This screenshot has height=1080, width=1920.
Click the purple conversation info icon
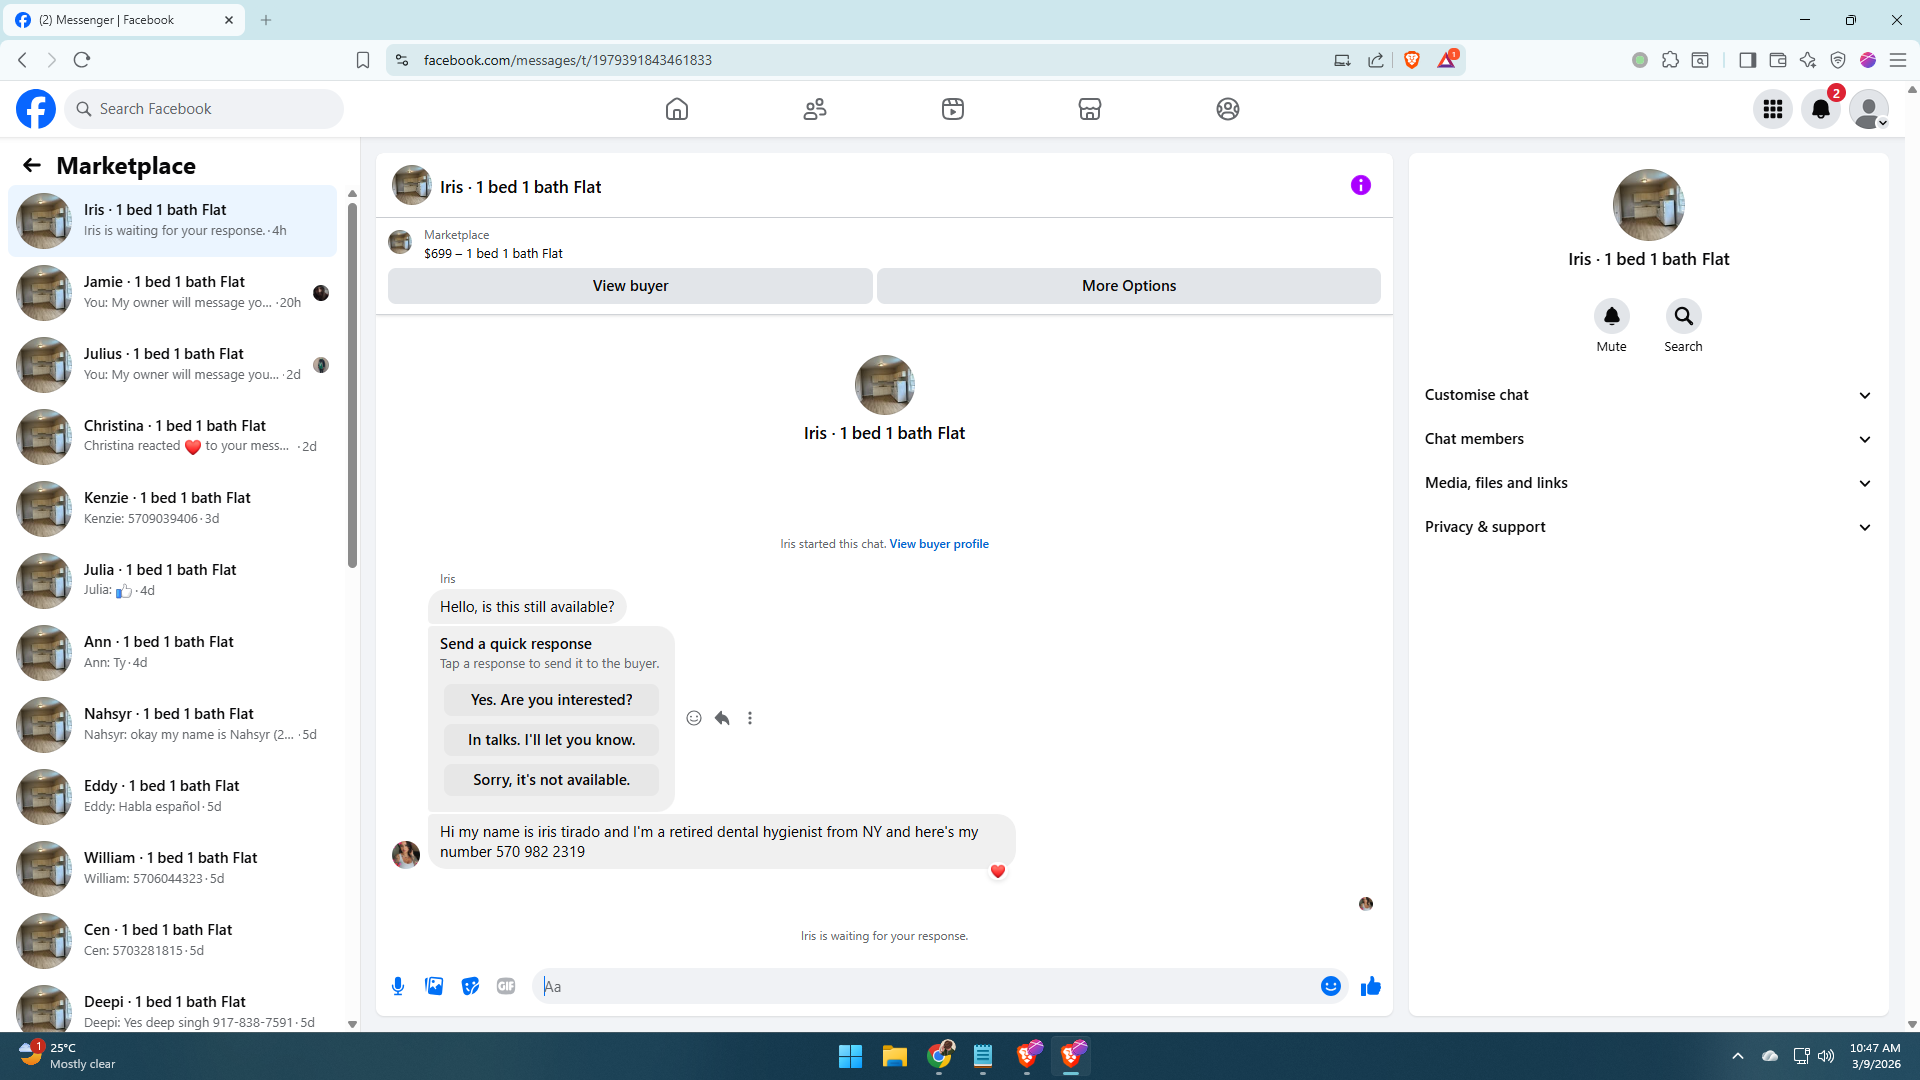tap(1360, 185)
